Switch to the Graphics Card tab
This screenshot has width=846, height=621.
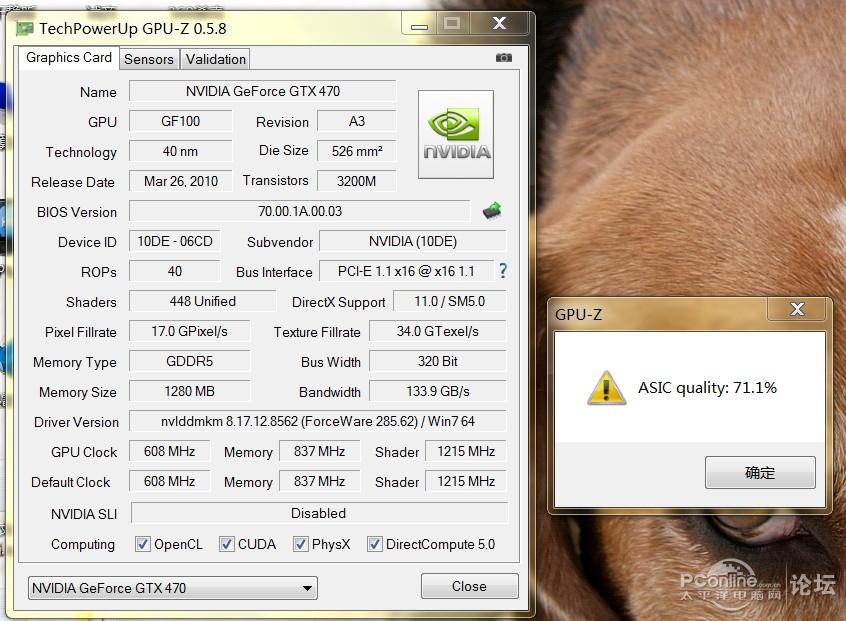(x=69, y=58)
